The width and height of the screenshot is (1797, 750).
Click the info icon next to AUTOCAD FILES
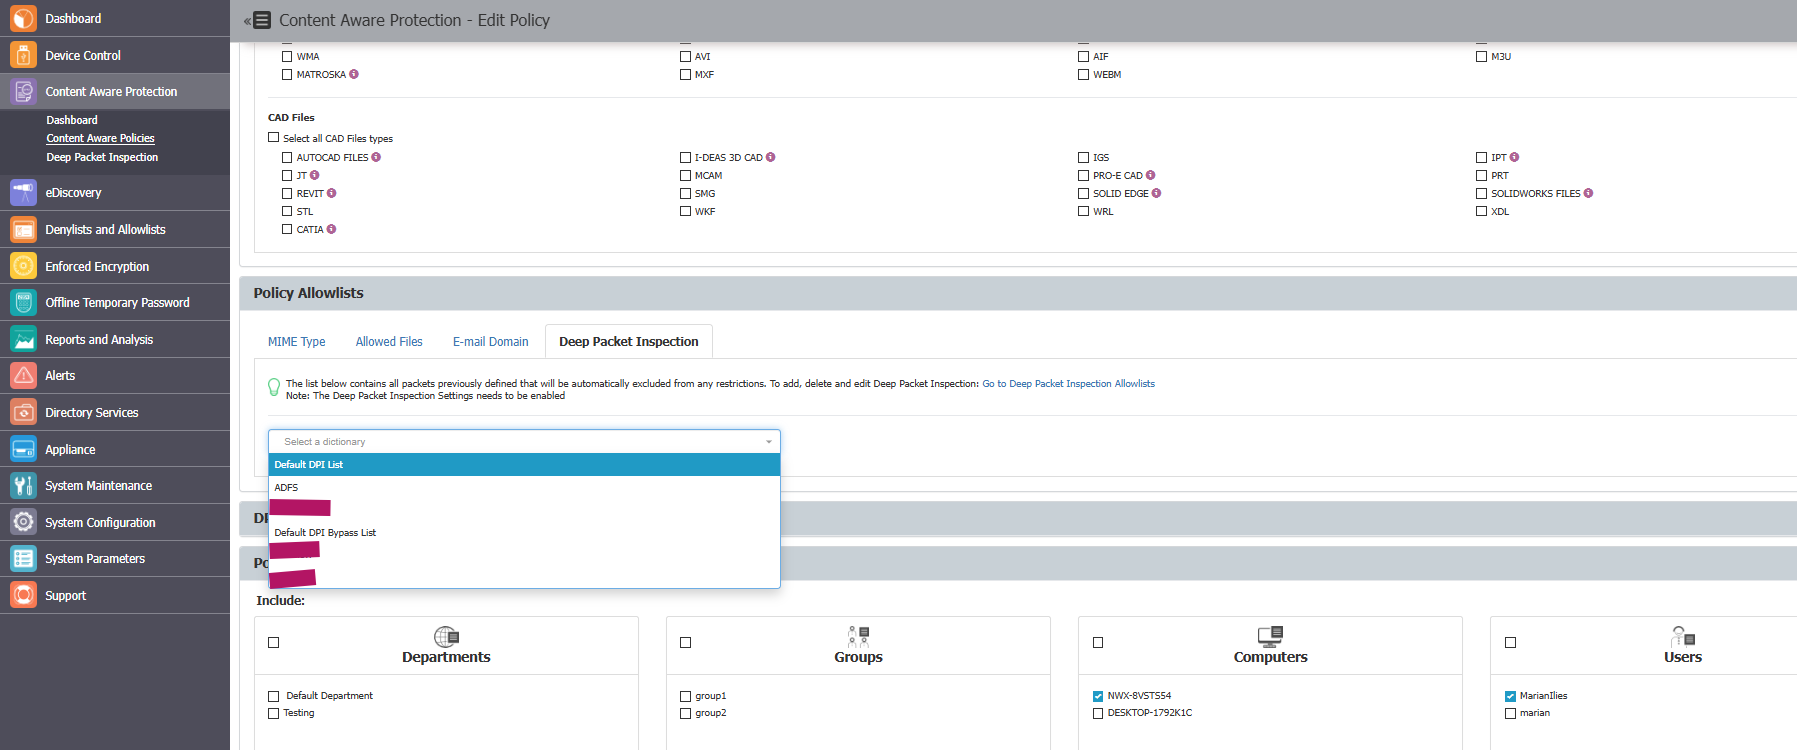click(376, 157)
